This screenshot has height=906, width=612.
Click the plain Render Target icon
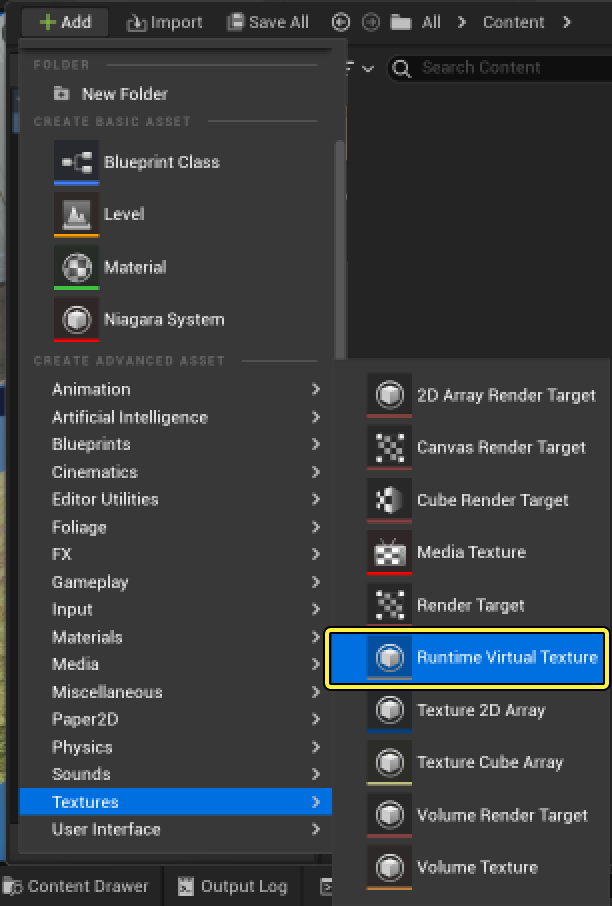[x=390, y=605]
